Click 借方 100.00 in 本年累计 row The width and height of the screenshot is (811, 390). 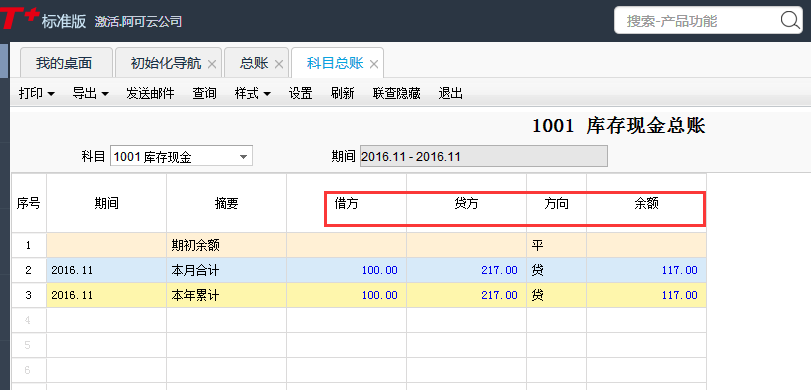(x=347, y=295)
